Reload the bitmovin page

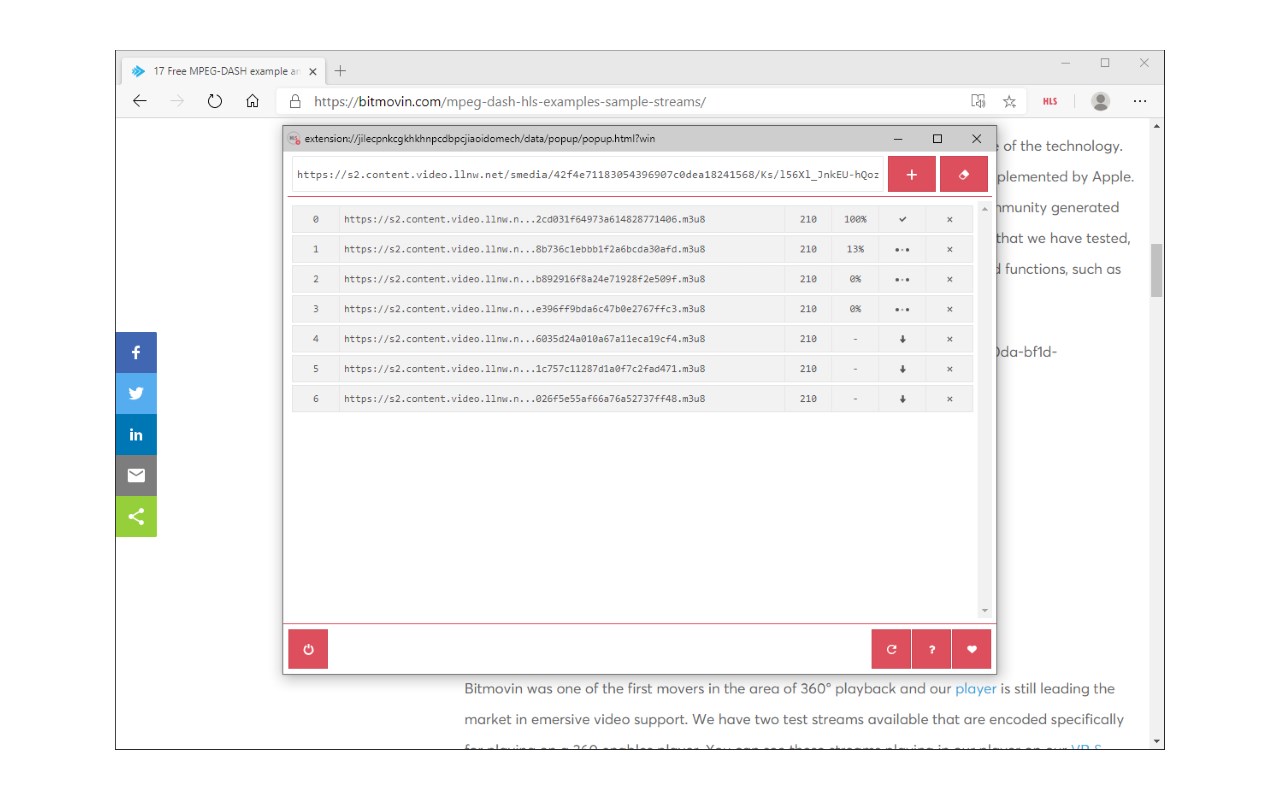click(x=214, y=101)
